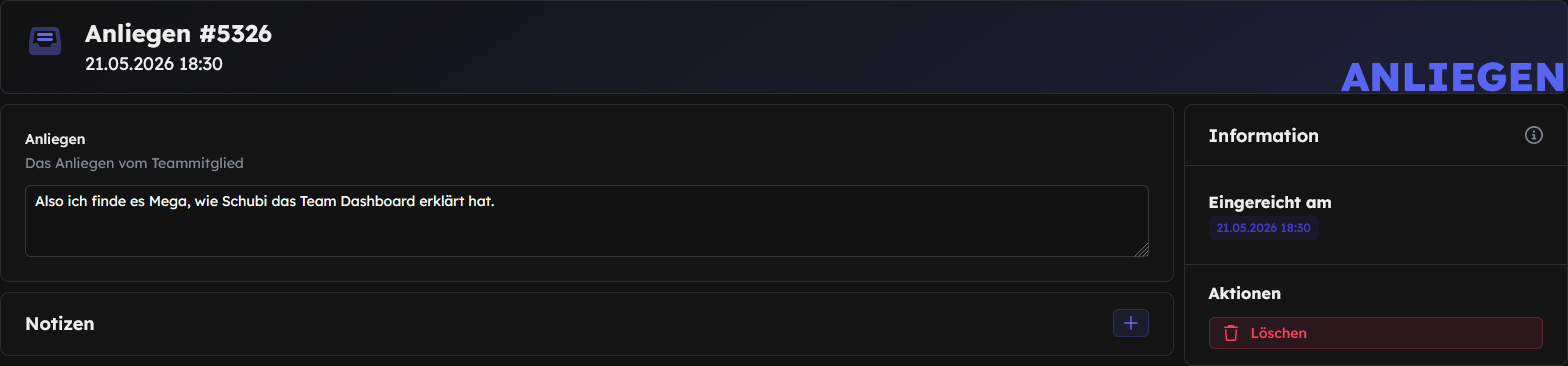
Task: Click the Das Anliegen vom Teammitglied description
Action: 134,162
